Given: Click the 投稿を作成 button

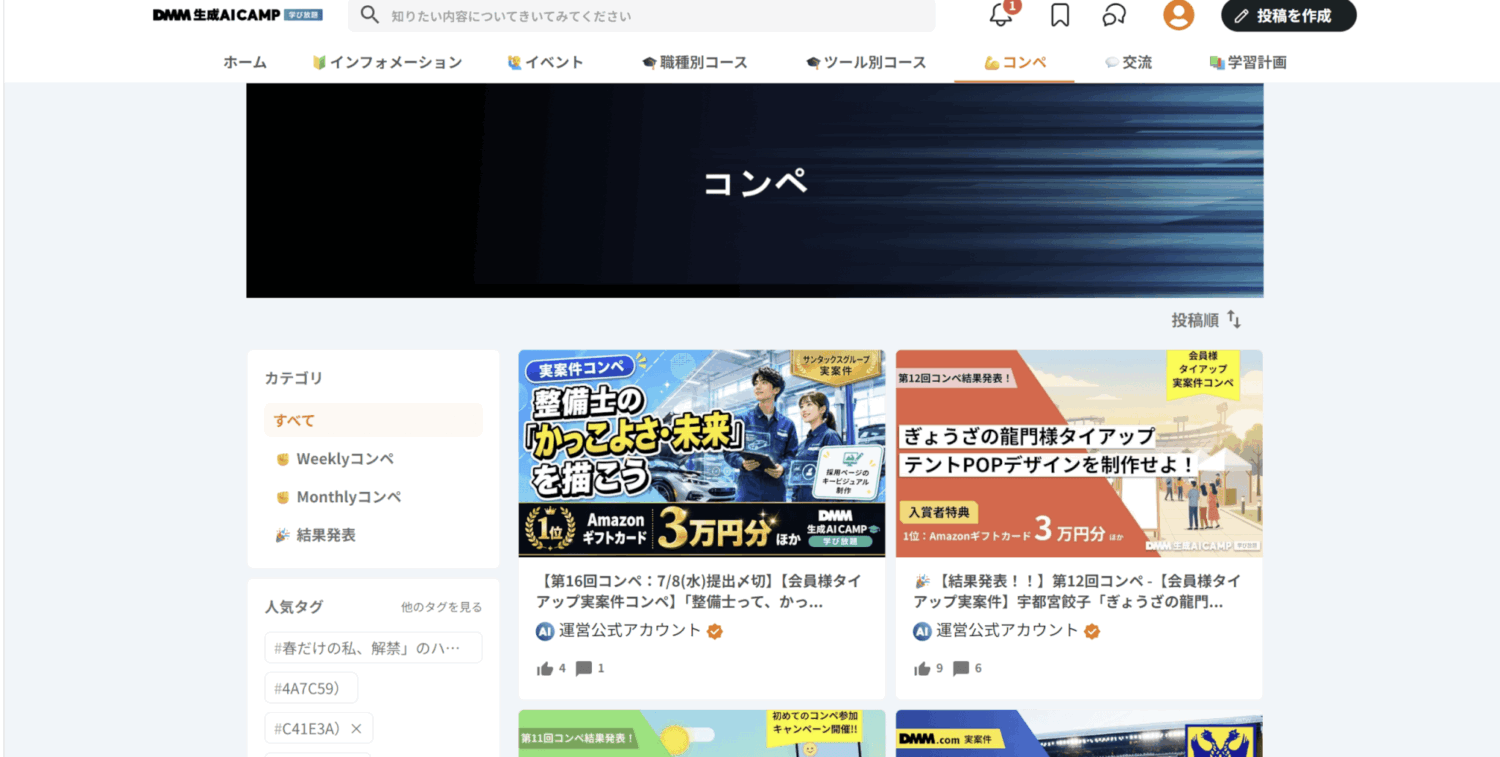Looking at the screenshot, I should tap(1289, 16).
